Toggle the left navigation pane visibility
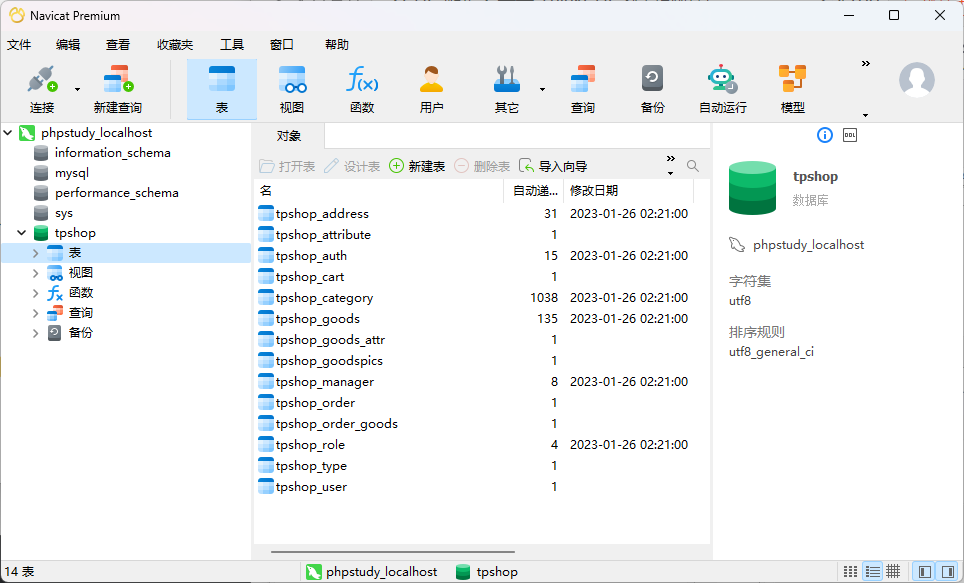The width and height of the screenshot is (964, 583). click(924, 571)
